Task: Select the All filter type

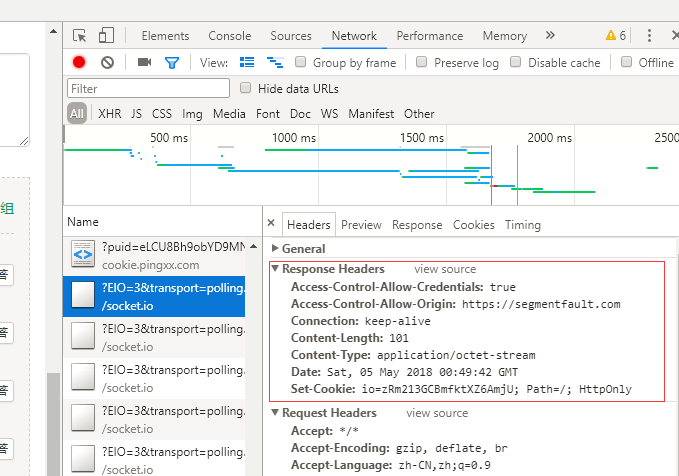Action: pyautogui.click(x=77, y=113)
